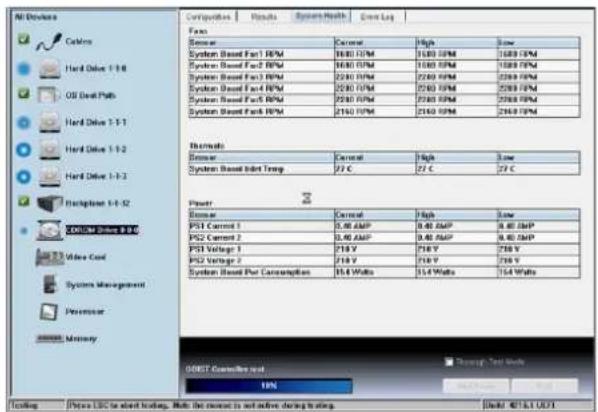This screenshot has height=412, width=598.
Task: Select the Video Card icon
Action: pos(50,257)
